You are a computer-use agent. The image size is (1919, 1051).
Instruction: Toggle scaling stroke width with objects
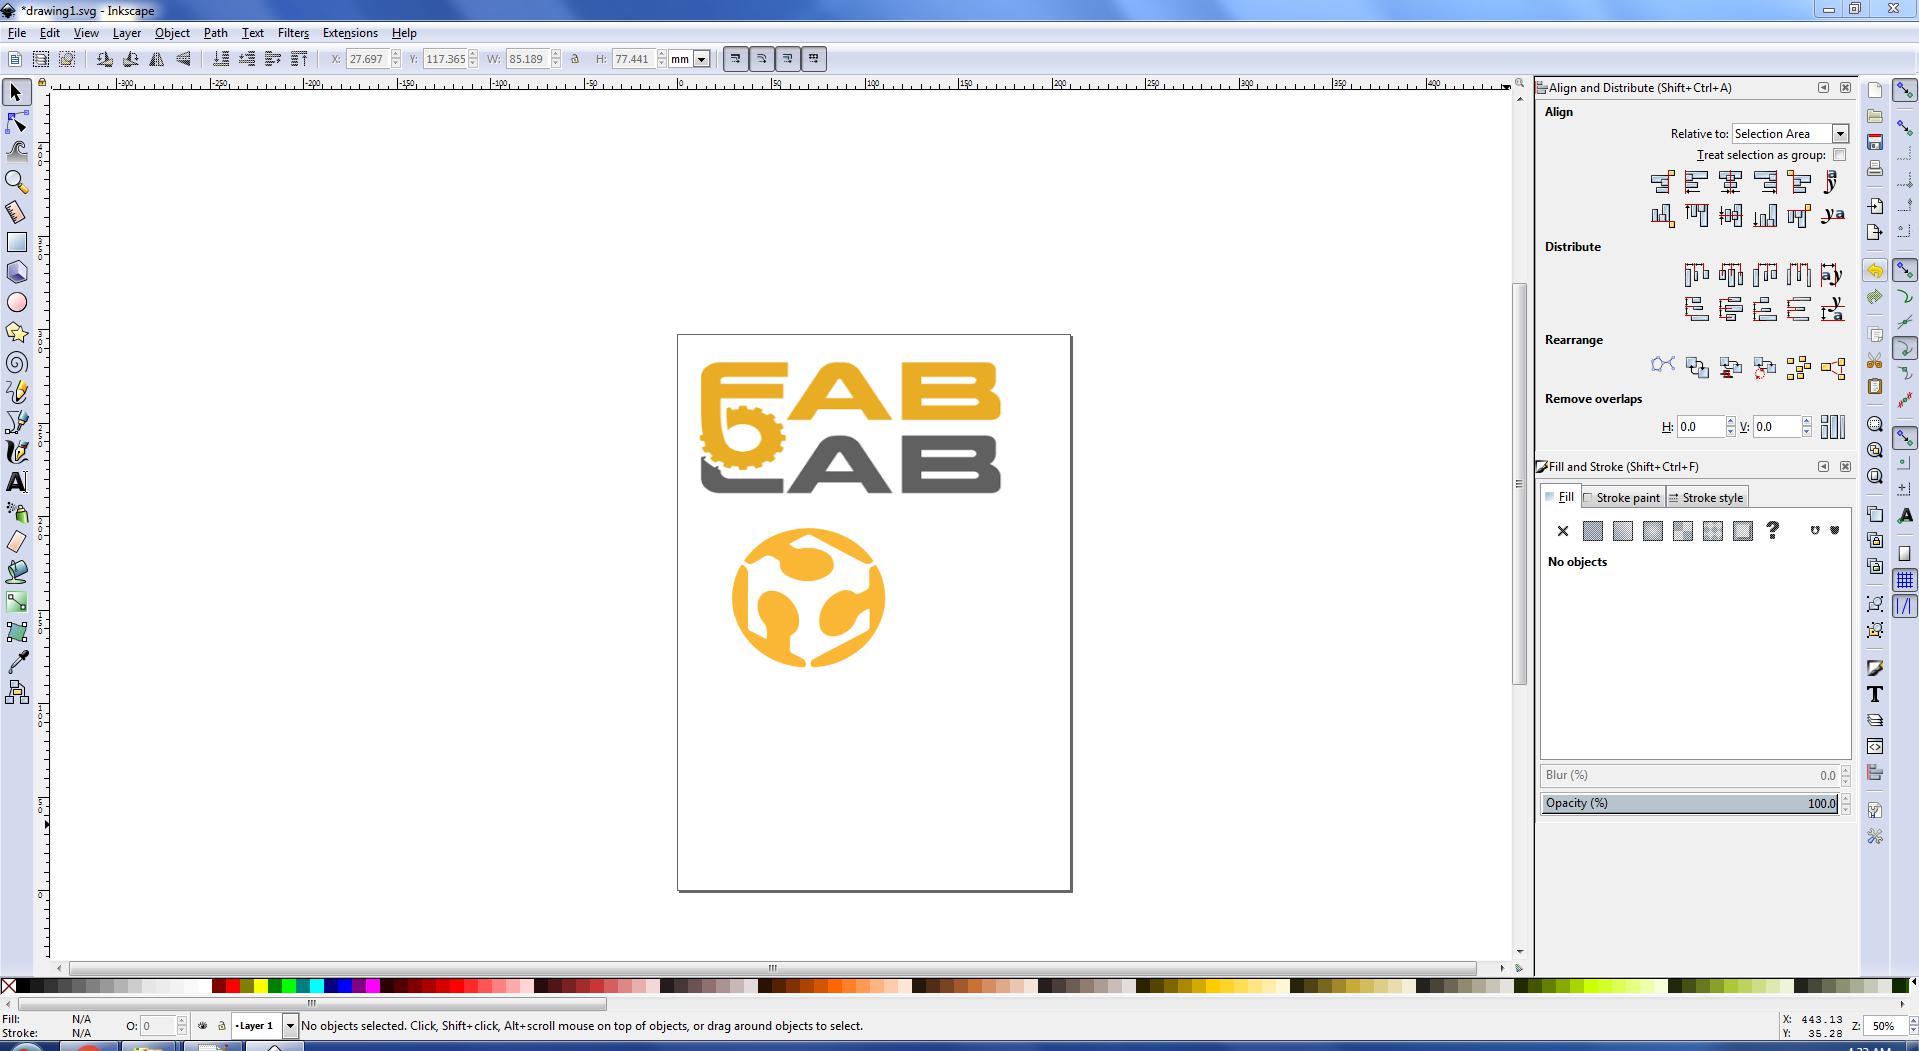coord(736,59)
